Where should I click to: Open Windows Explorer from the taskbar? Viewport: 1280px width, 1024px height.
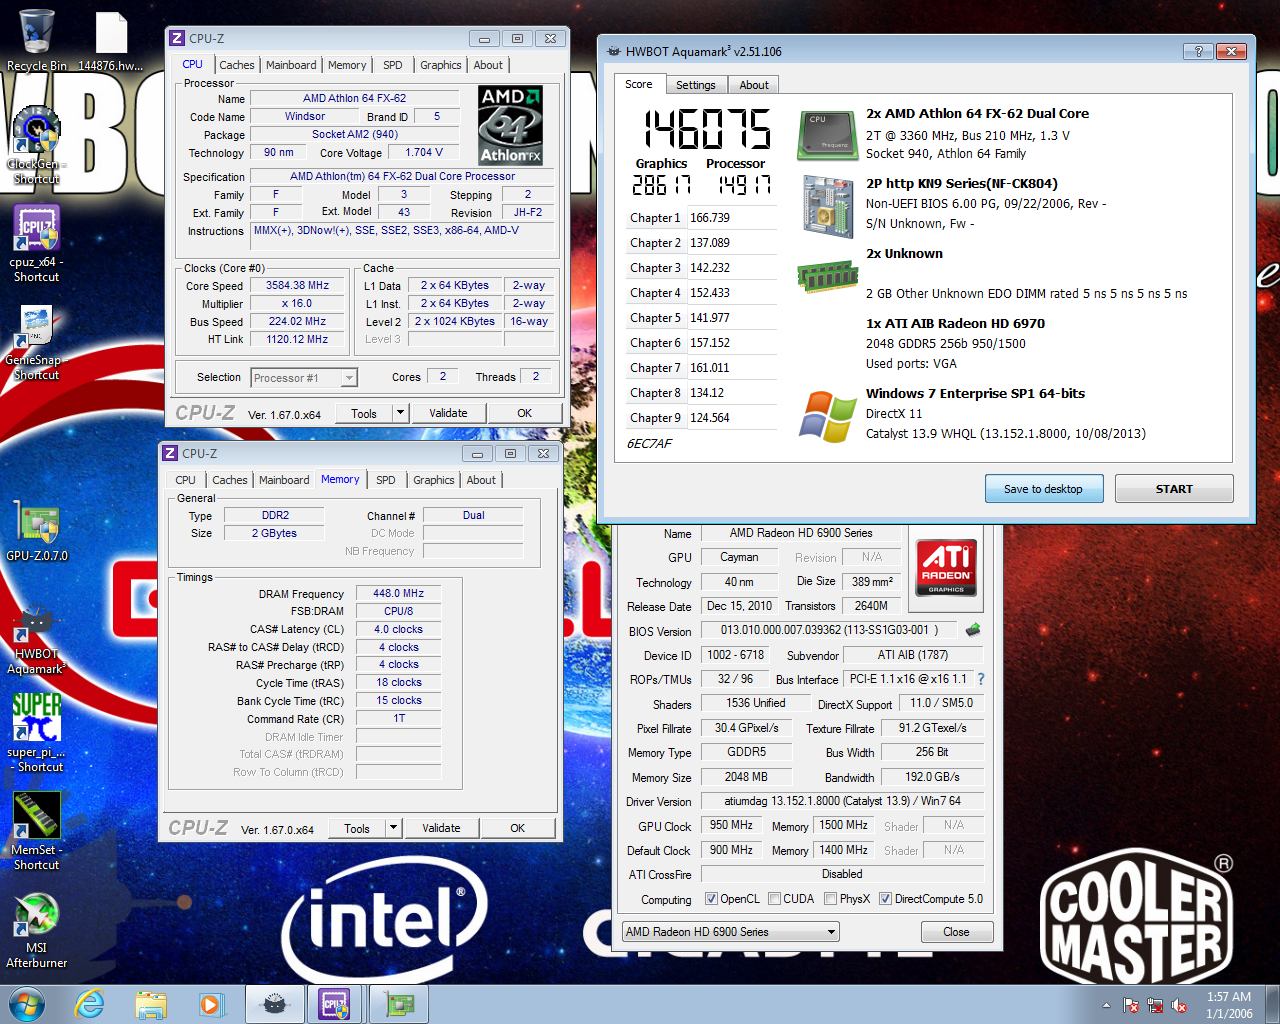click(151, 1004)
